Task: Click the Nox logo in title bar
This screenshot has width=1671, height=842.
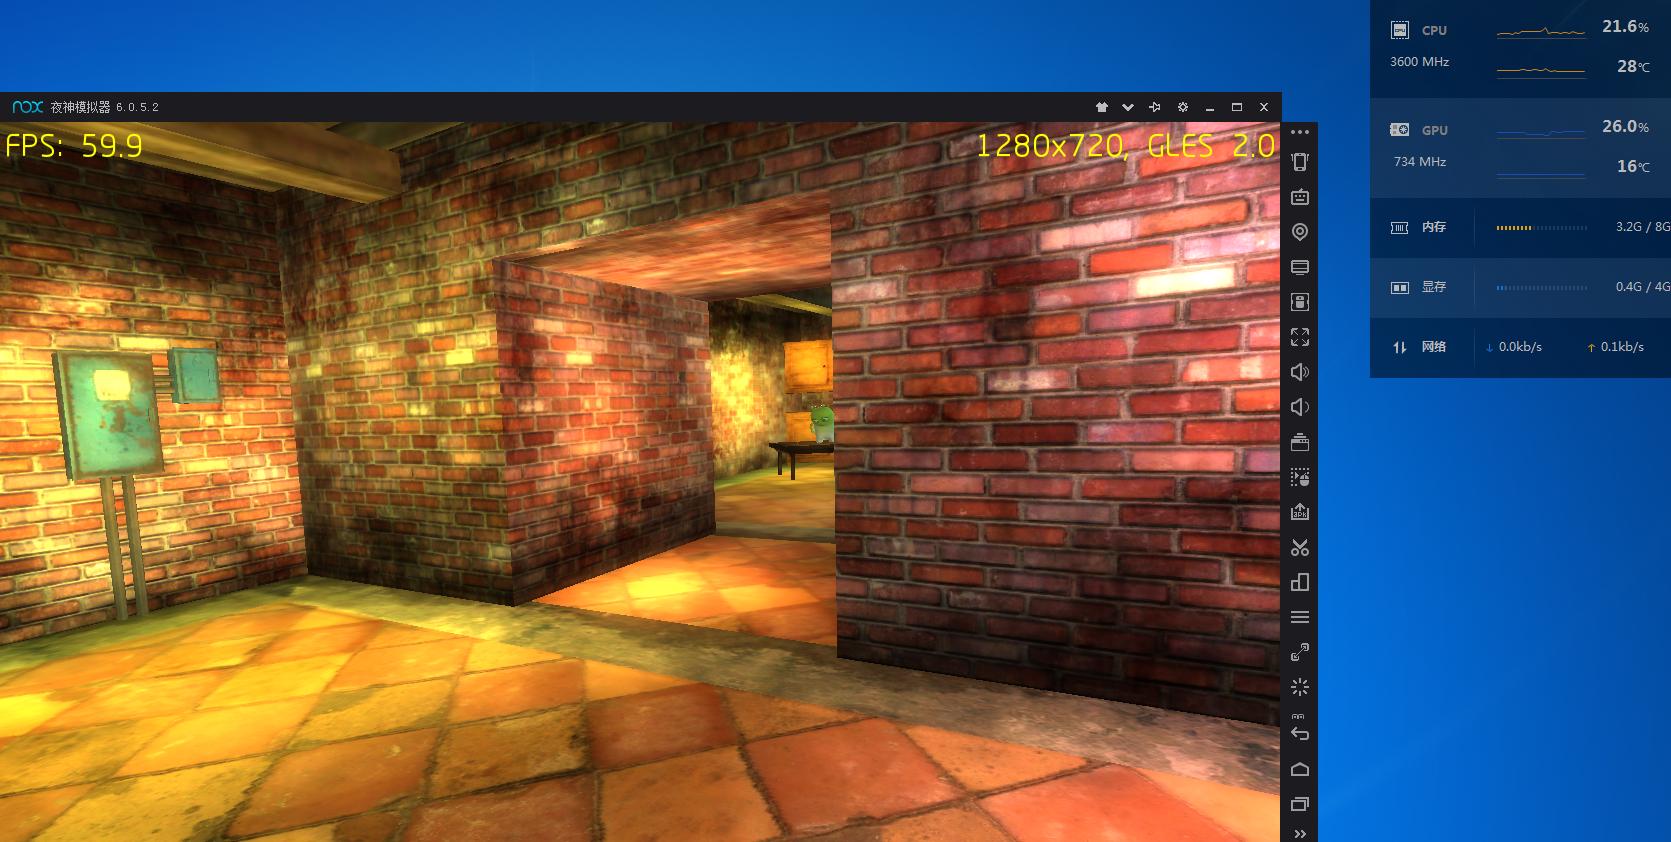Action: point(27,107)
